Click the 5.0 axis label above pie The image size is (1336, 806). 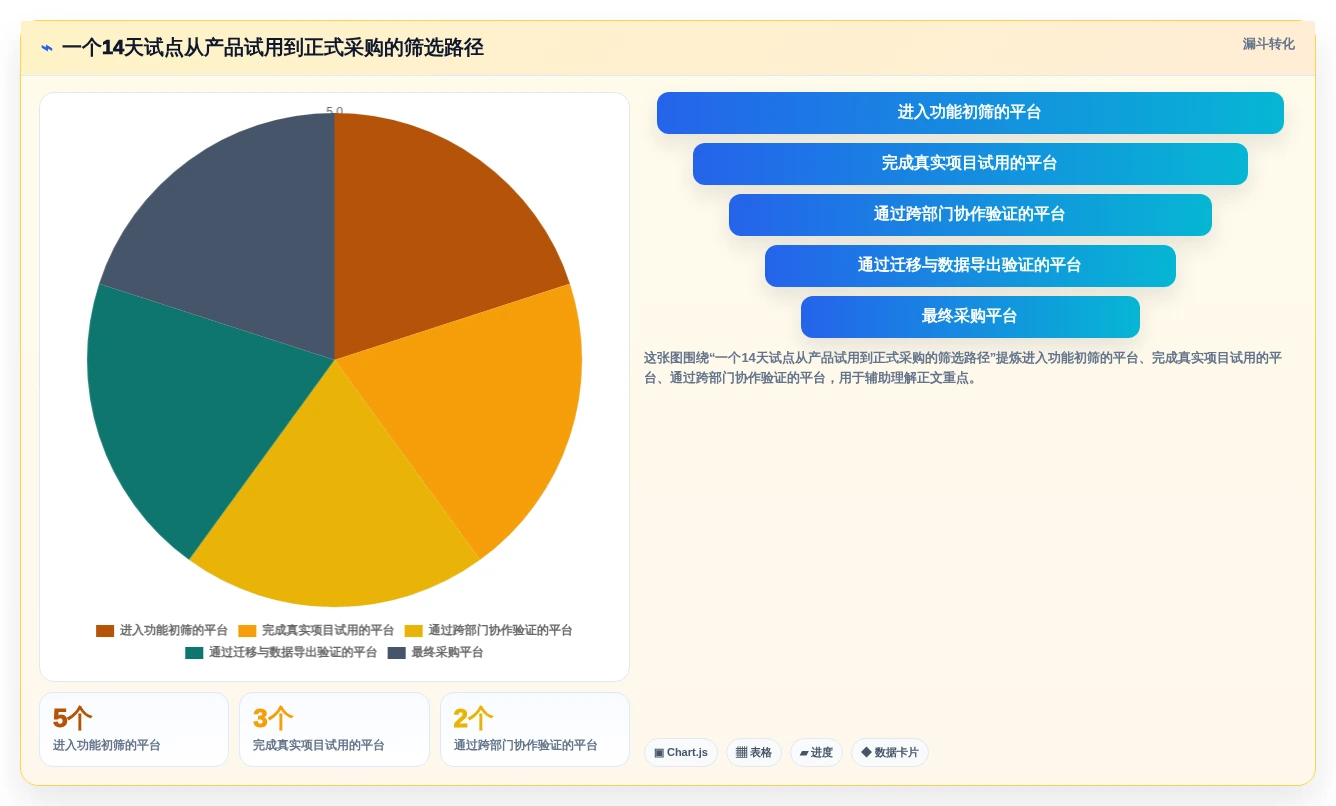point(334,111)
